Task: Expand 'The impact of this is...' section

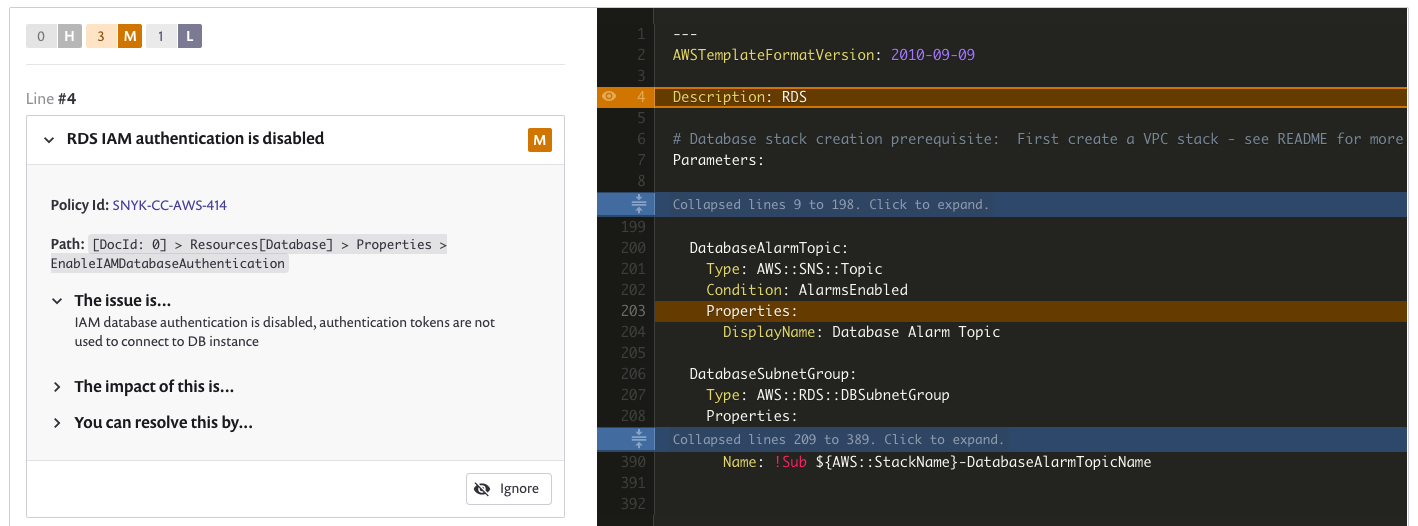Action: (x=58, y=386)
